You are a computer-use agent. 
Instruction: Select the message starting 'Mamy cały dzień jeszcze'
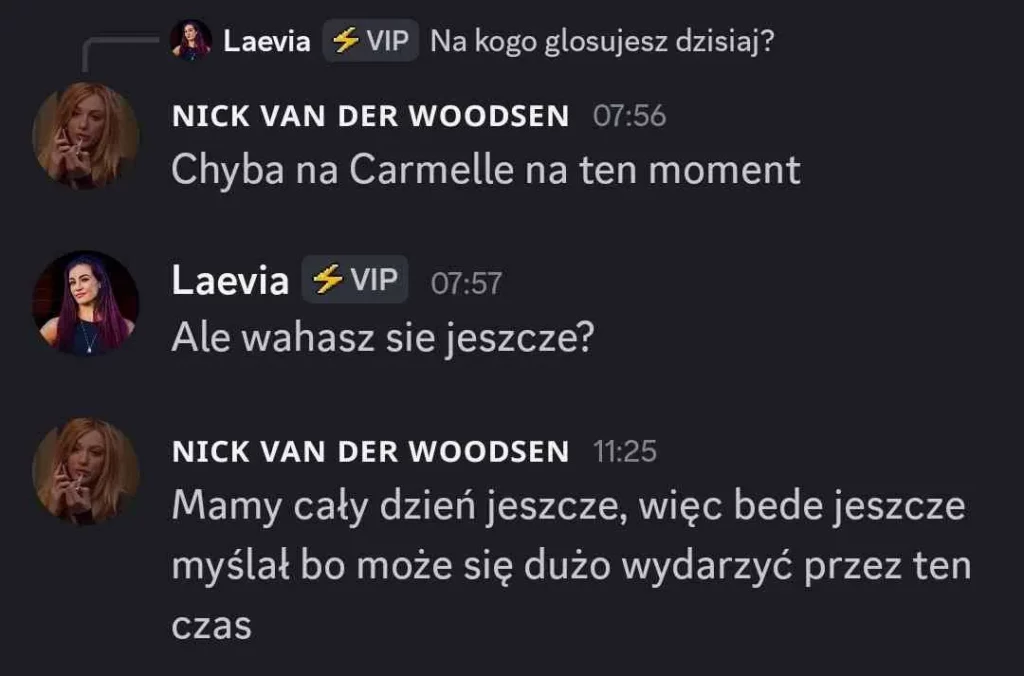[571, 565]
